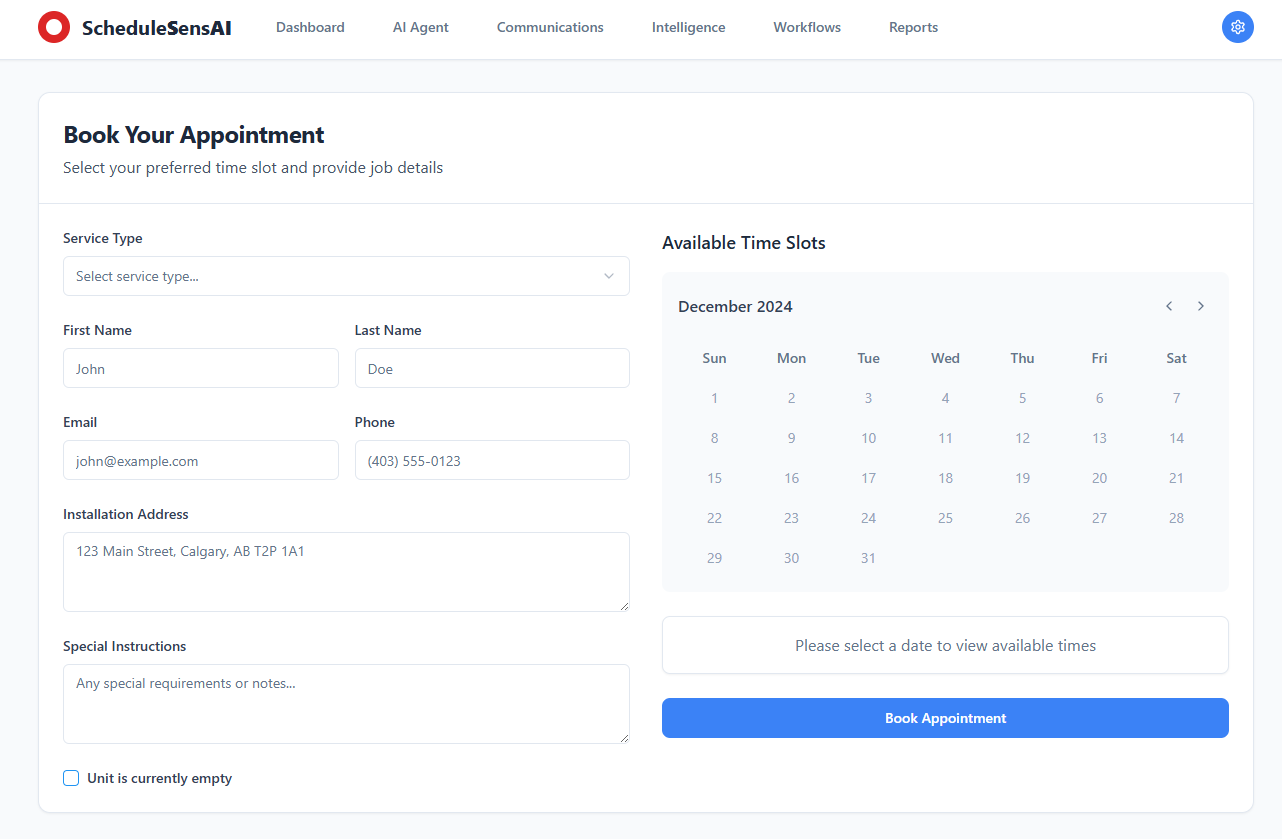
Task: Click the ScheduleSensAI logo
Action: click(134, 27)
